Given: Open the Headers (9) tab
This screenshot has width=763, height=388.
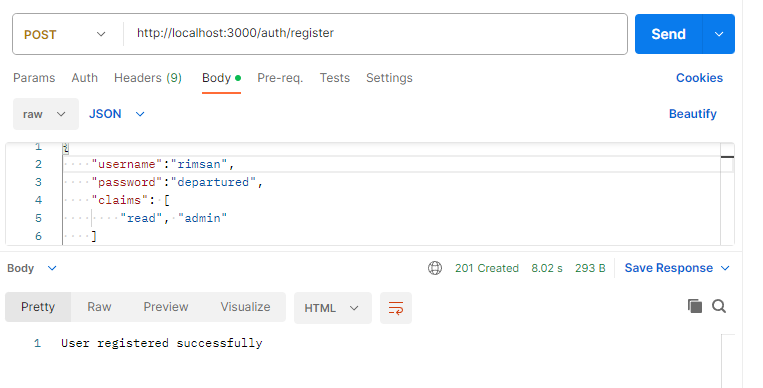Looking at the screenshot, I should click(x=148, y=78).
